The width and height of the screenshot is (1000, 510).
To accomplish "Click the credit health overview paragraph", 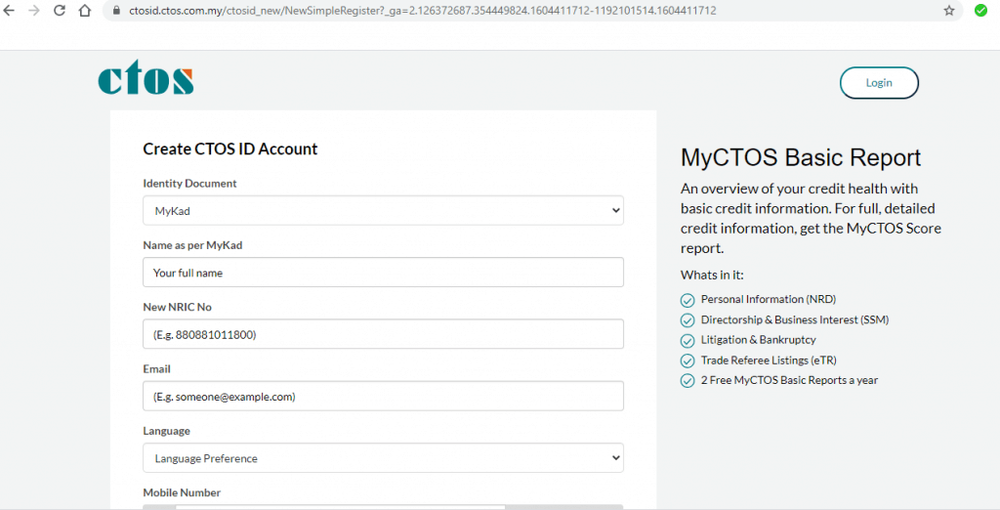I will [811, 219].
